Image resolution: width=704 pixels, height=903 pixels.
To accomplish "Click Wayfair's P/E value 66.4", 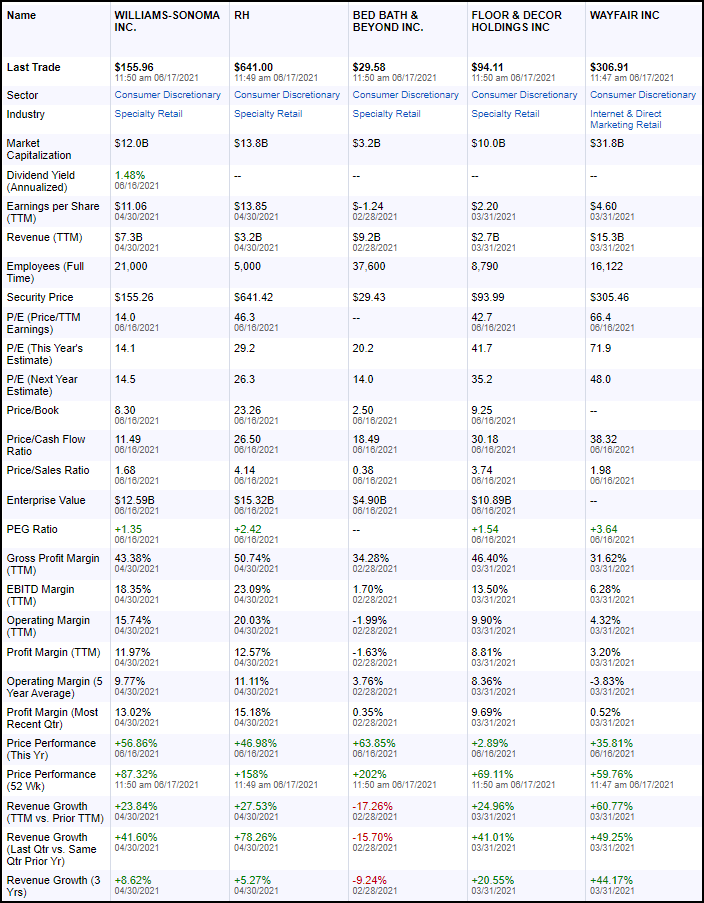I will tap(600, 317).
